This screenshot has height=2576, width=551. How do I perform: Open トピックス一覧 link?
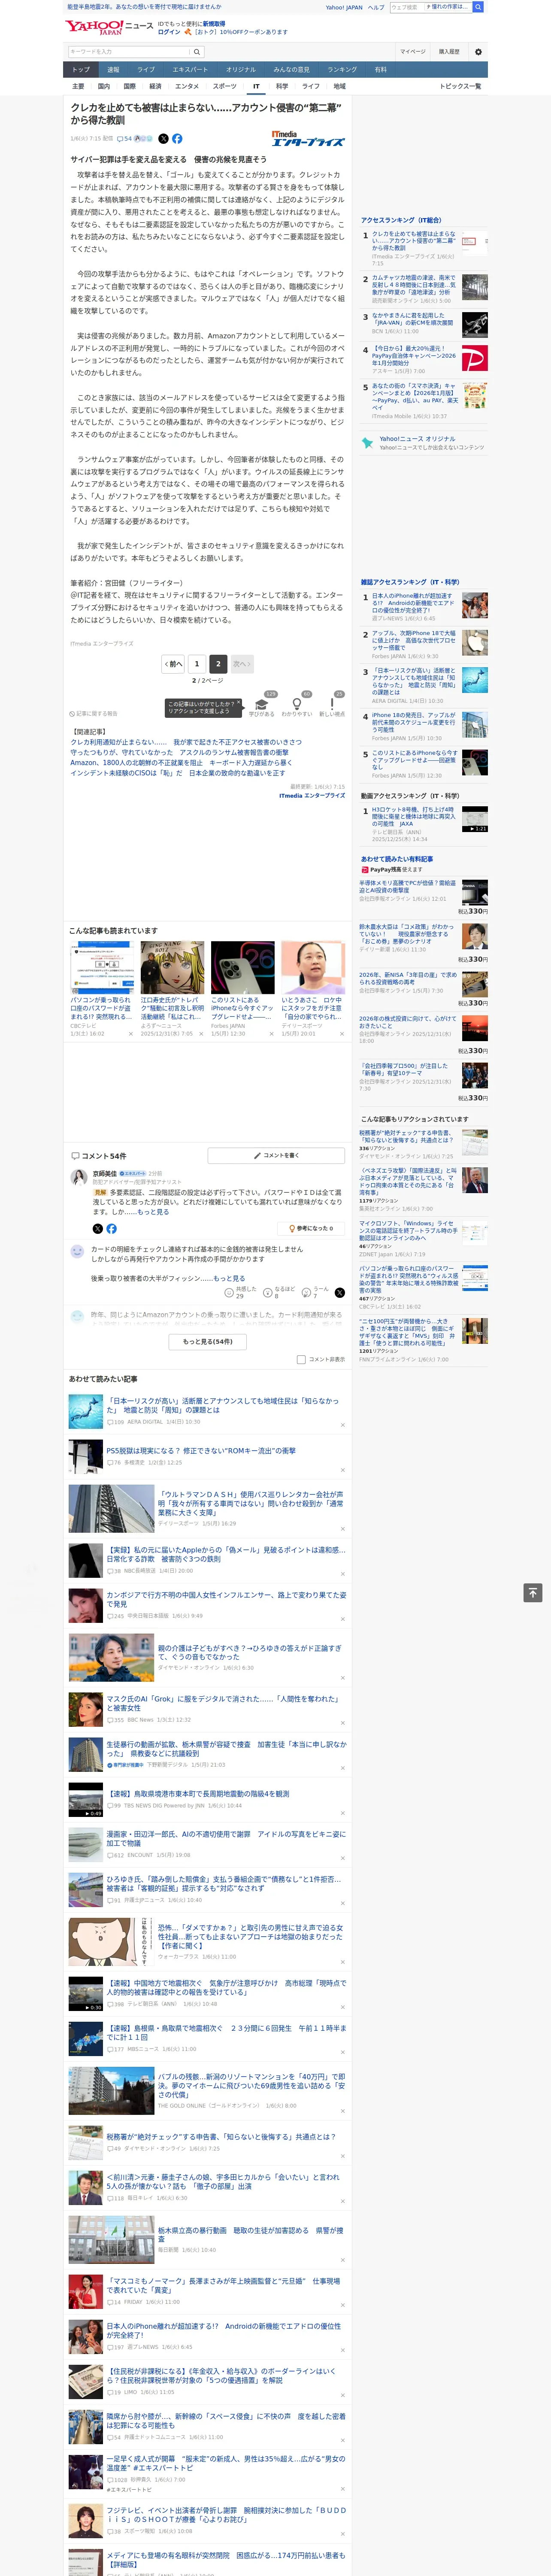[460, 86]
